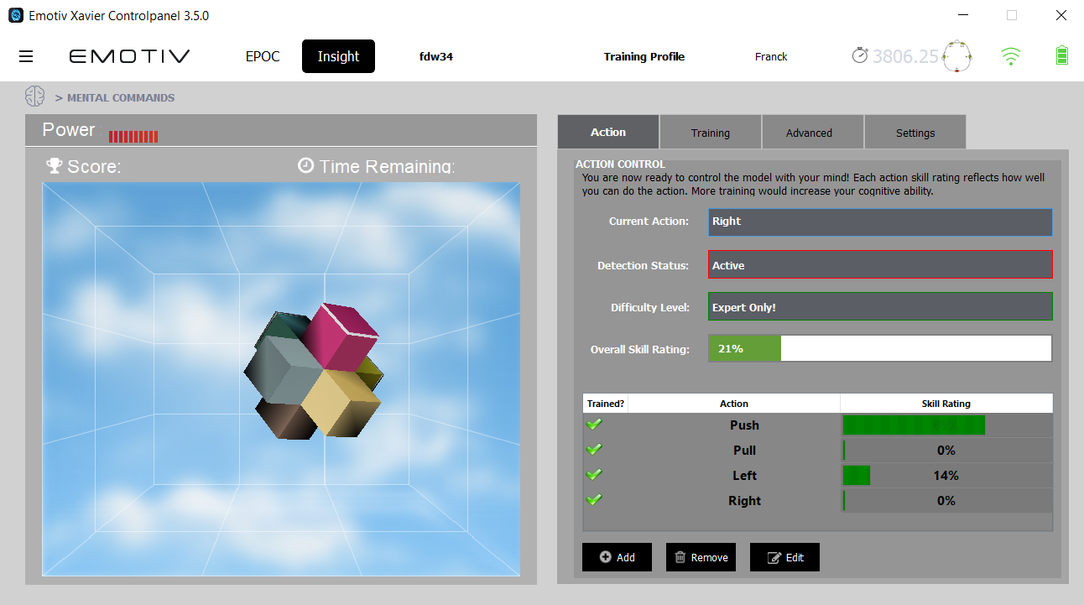Click the Current Action field showing Right
1084x605 pixels.
pos(880,222)
